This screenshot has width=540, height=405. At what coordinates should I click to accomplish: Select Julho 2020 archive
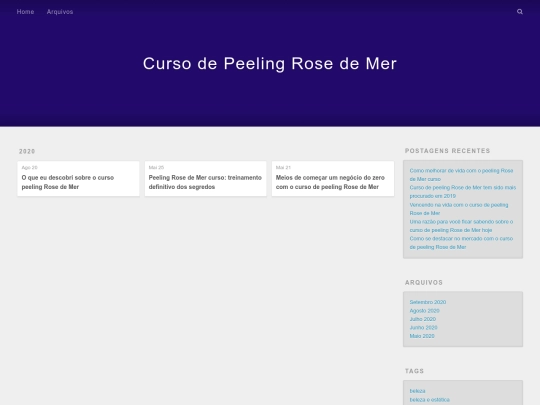click(423, 319)
